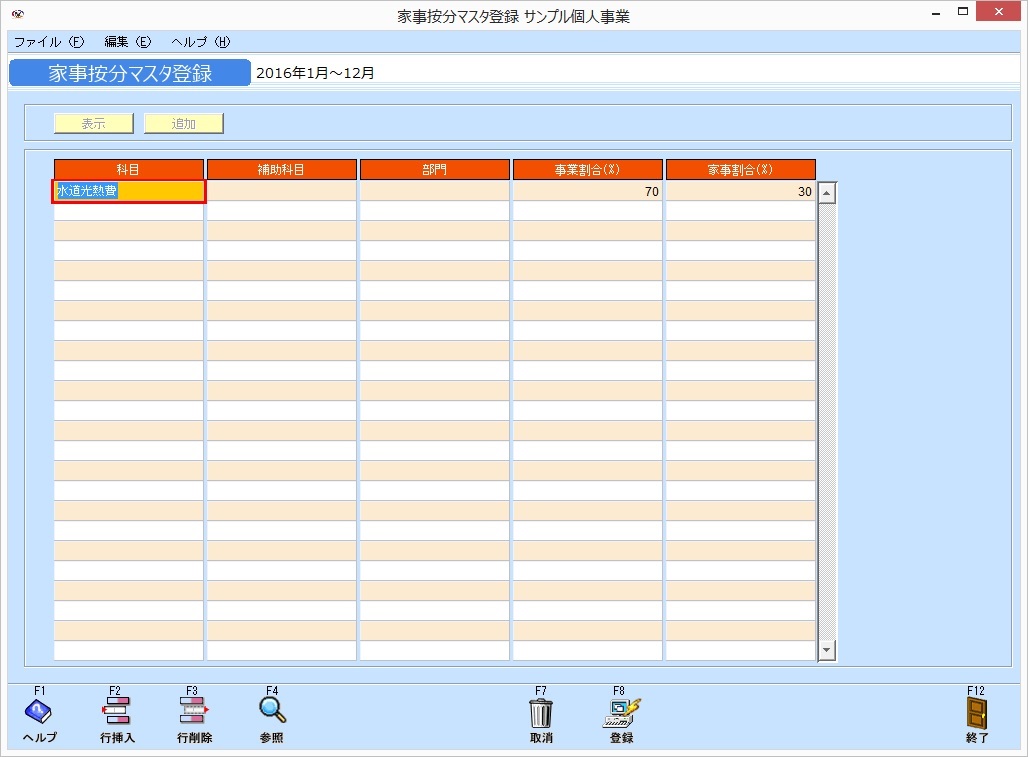1028x757 pixels.
Task: Click the scrollbar down arrow
Action: (x=827, y=650)
